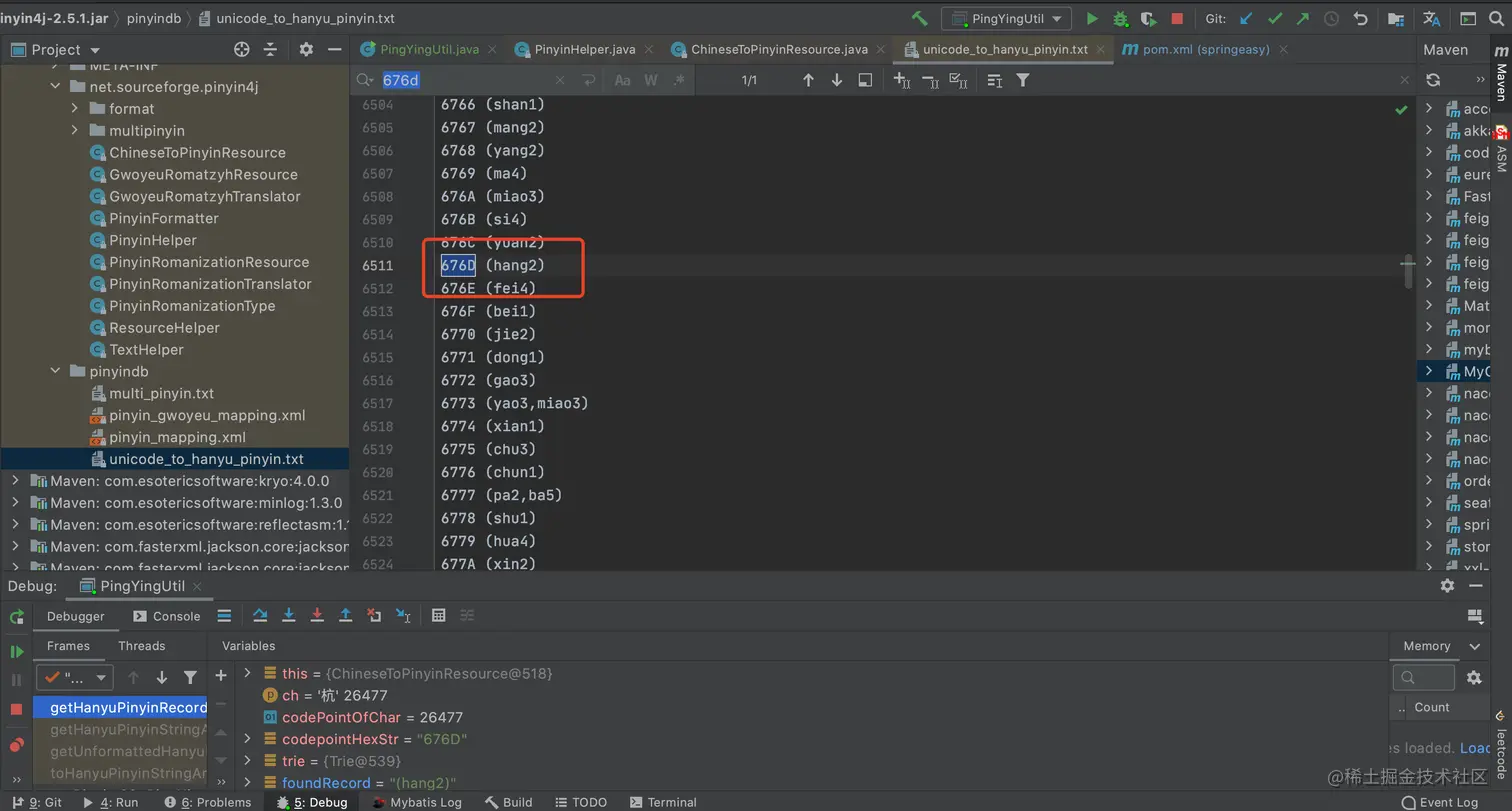Open the Terminal tool window

[x=663, y=802]
